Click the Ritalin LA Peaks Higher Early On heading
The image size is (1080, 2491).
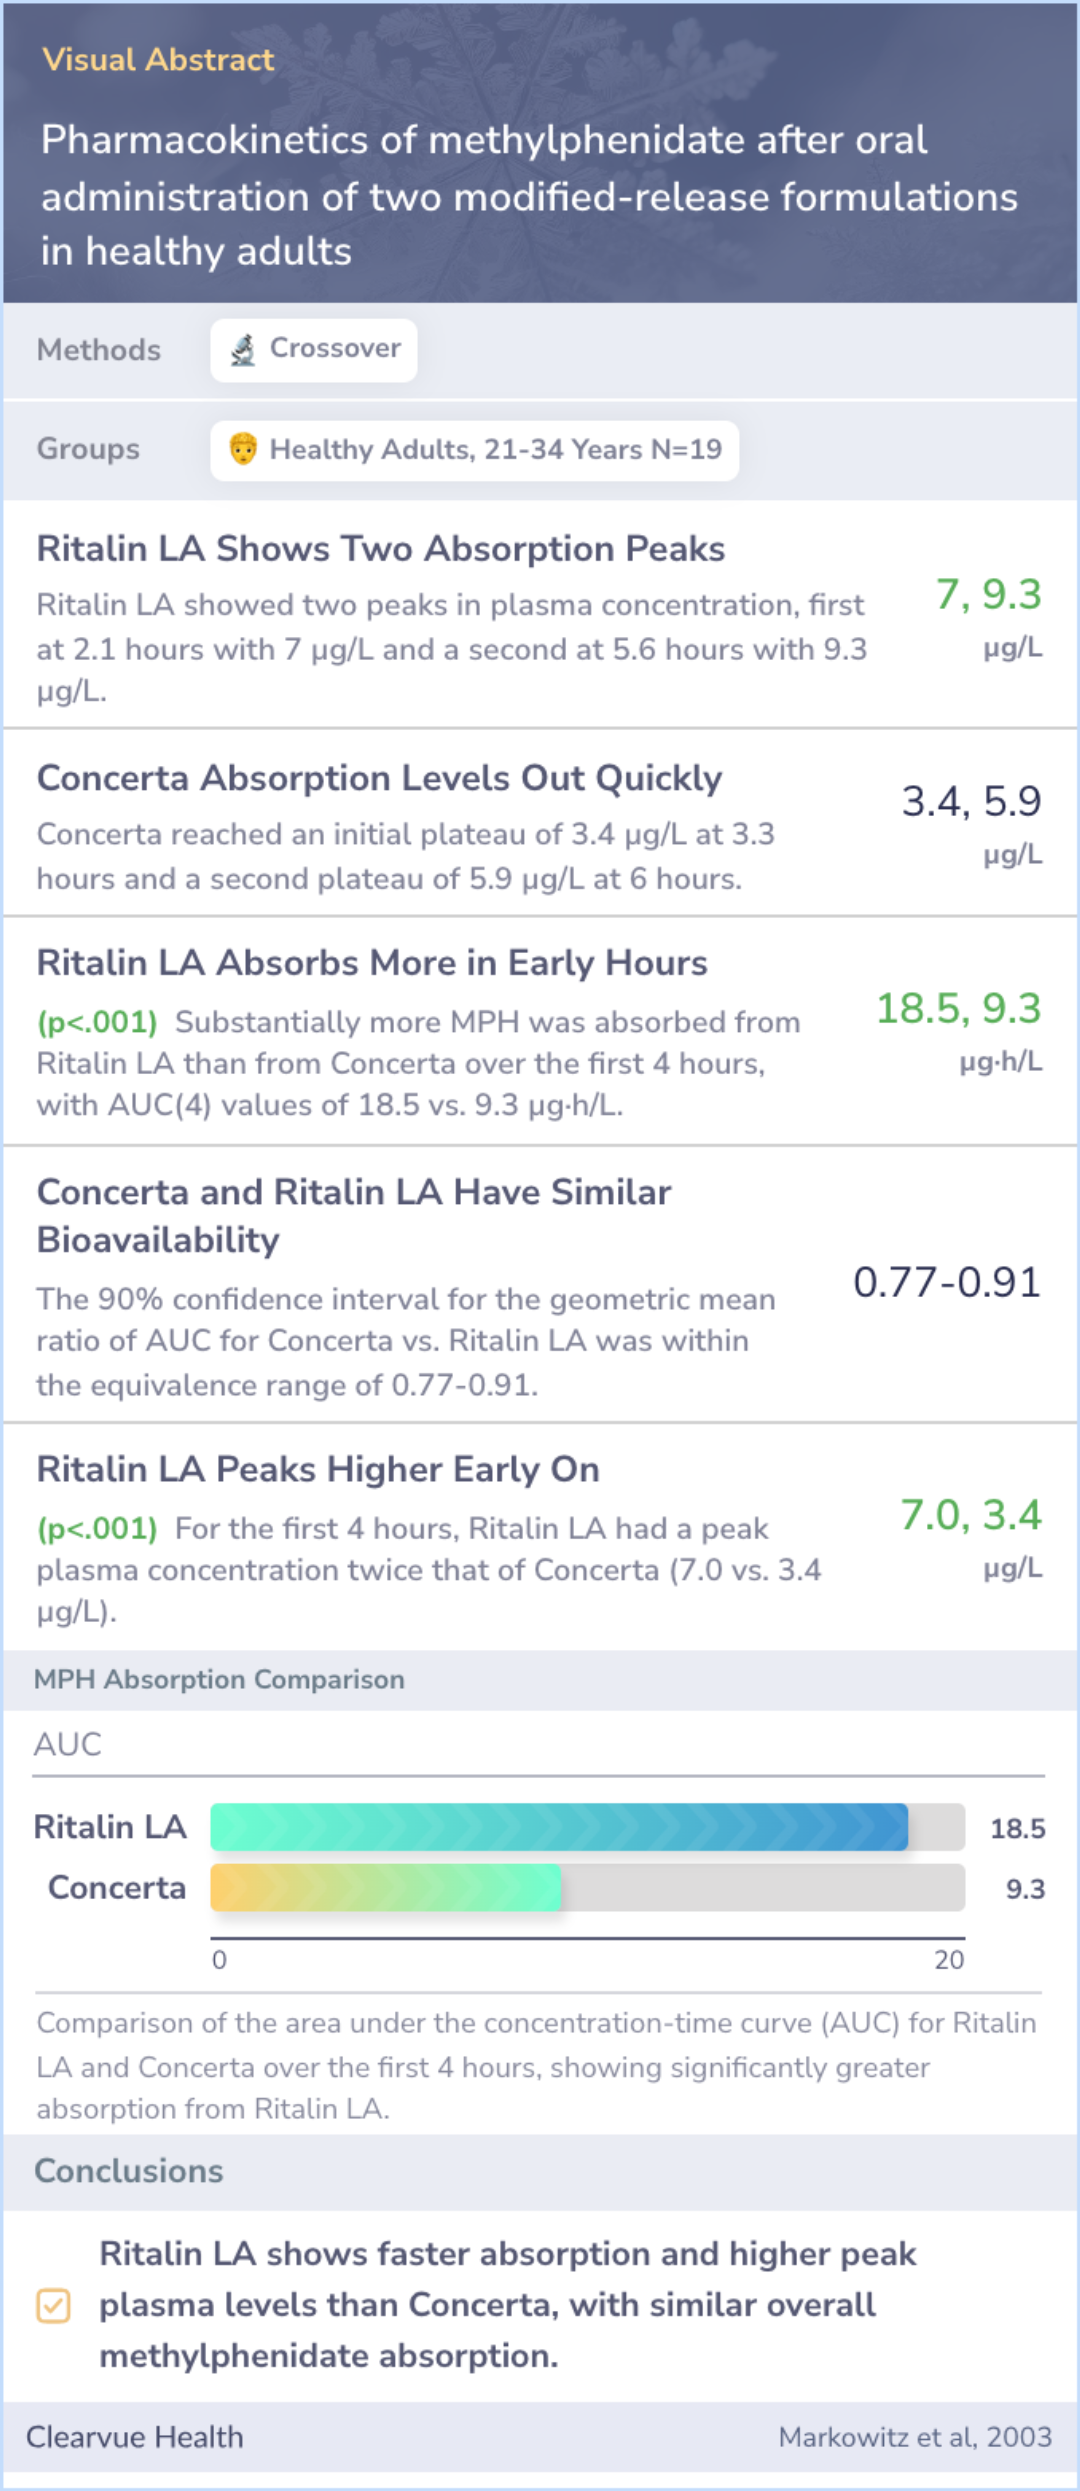tap(318, 1469)
